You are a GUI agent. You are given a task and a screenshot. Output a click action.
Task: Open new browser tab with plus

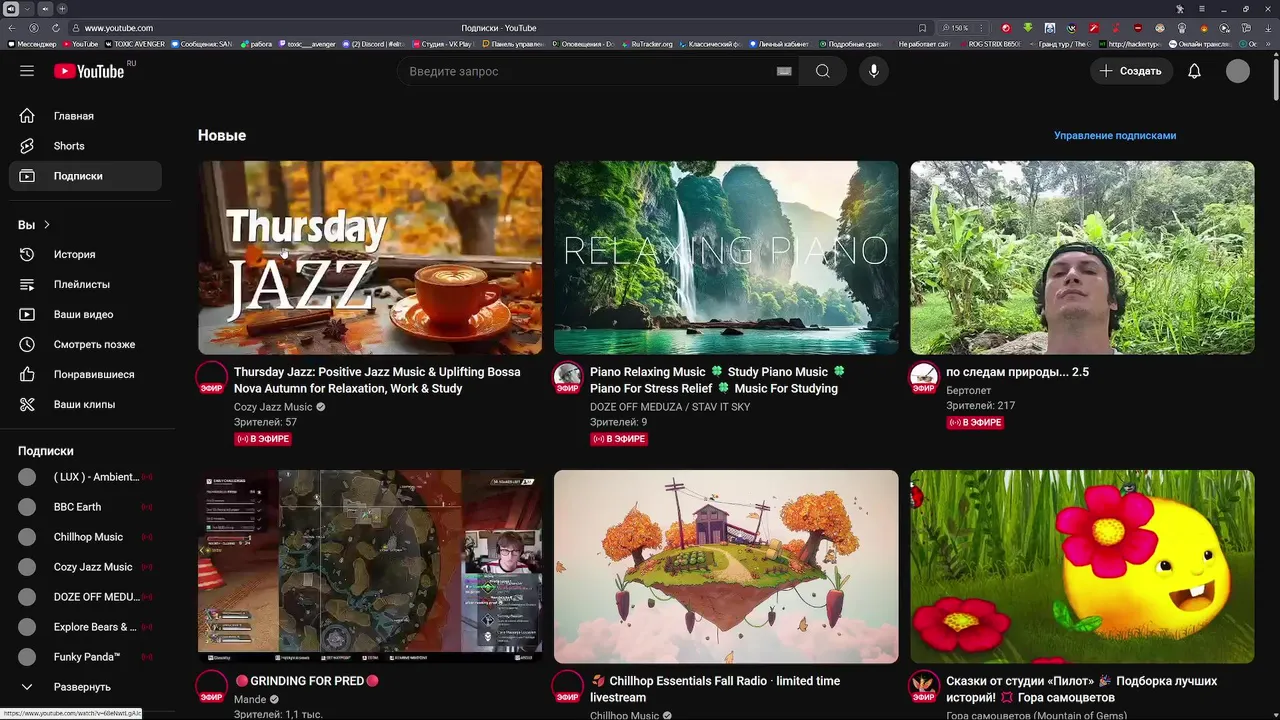click(62, 9)
